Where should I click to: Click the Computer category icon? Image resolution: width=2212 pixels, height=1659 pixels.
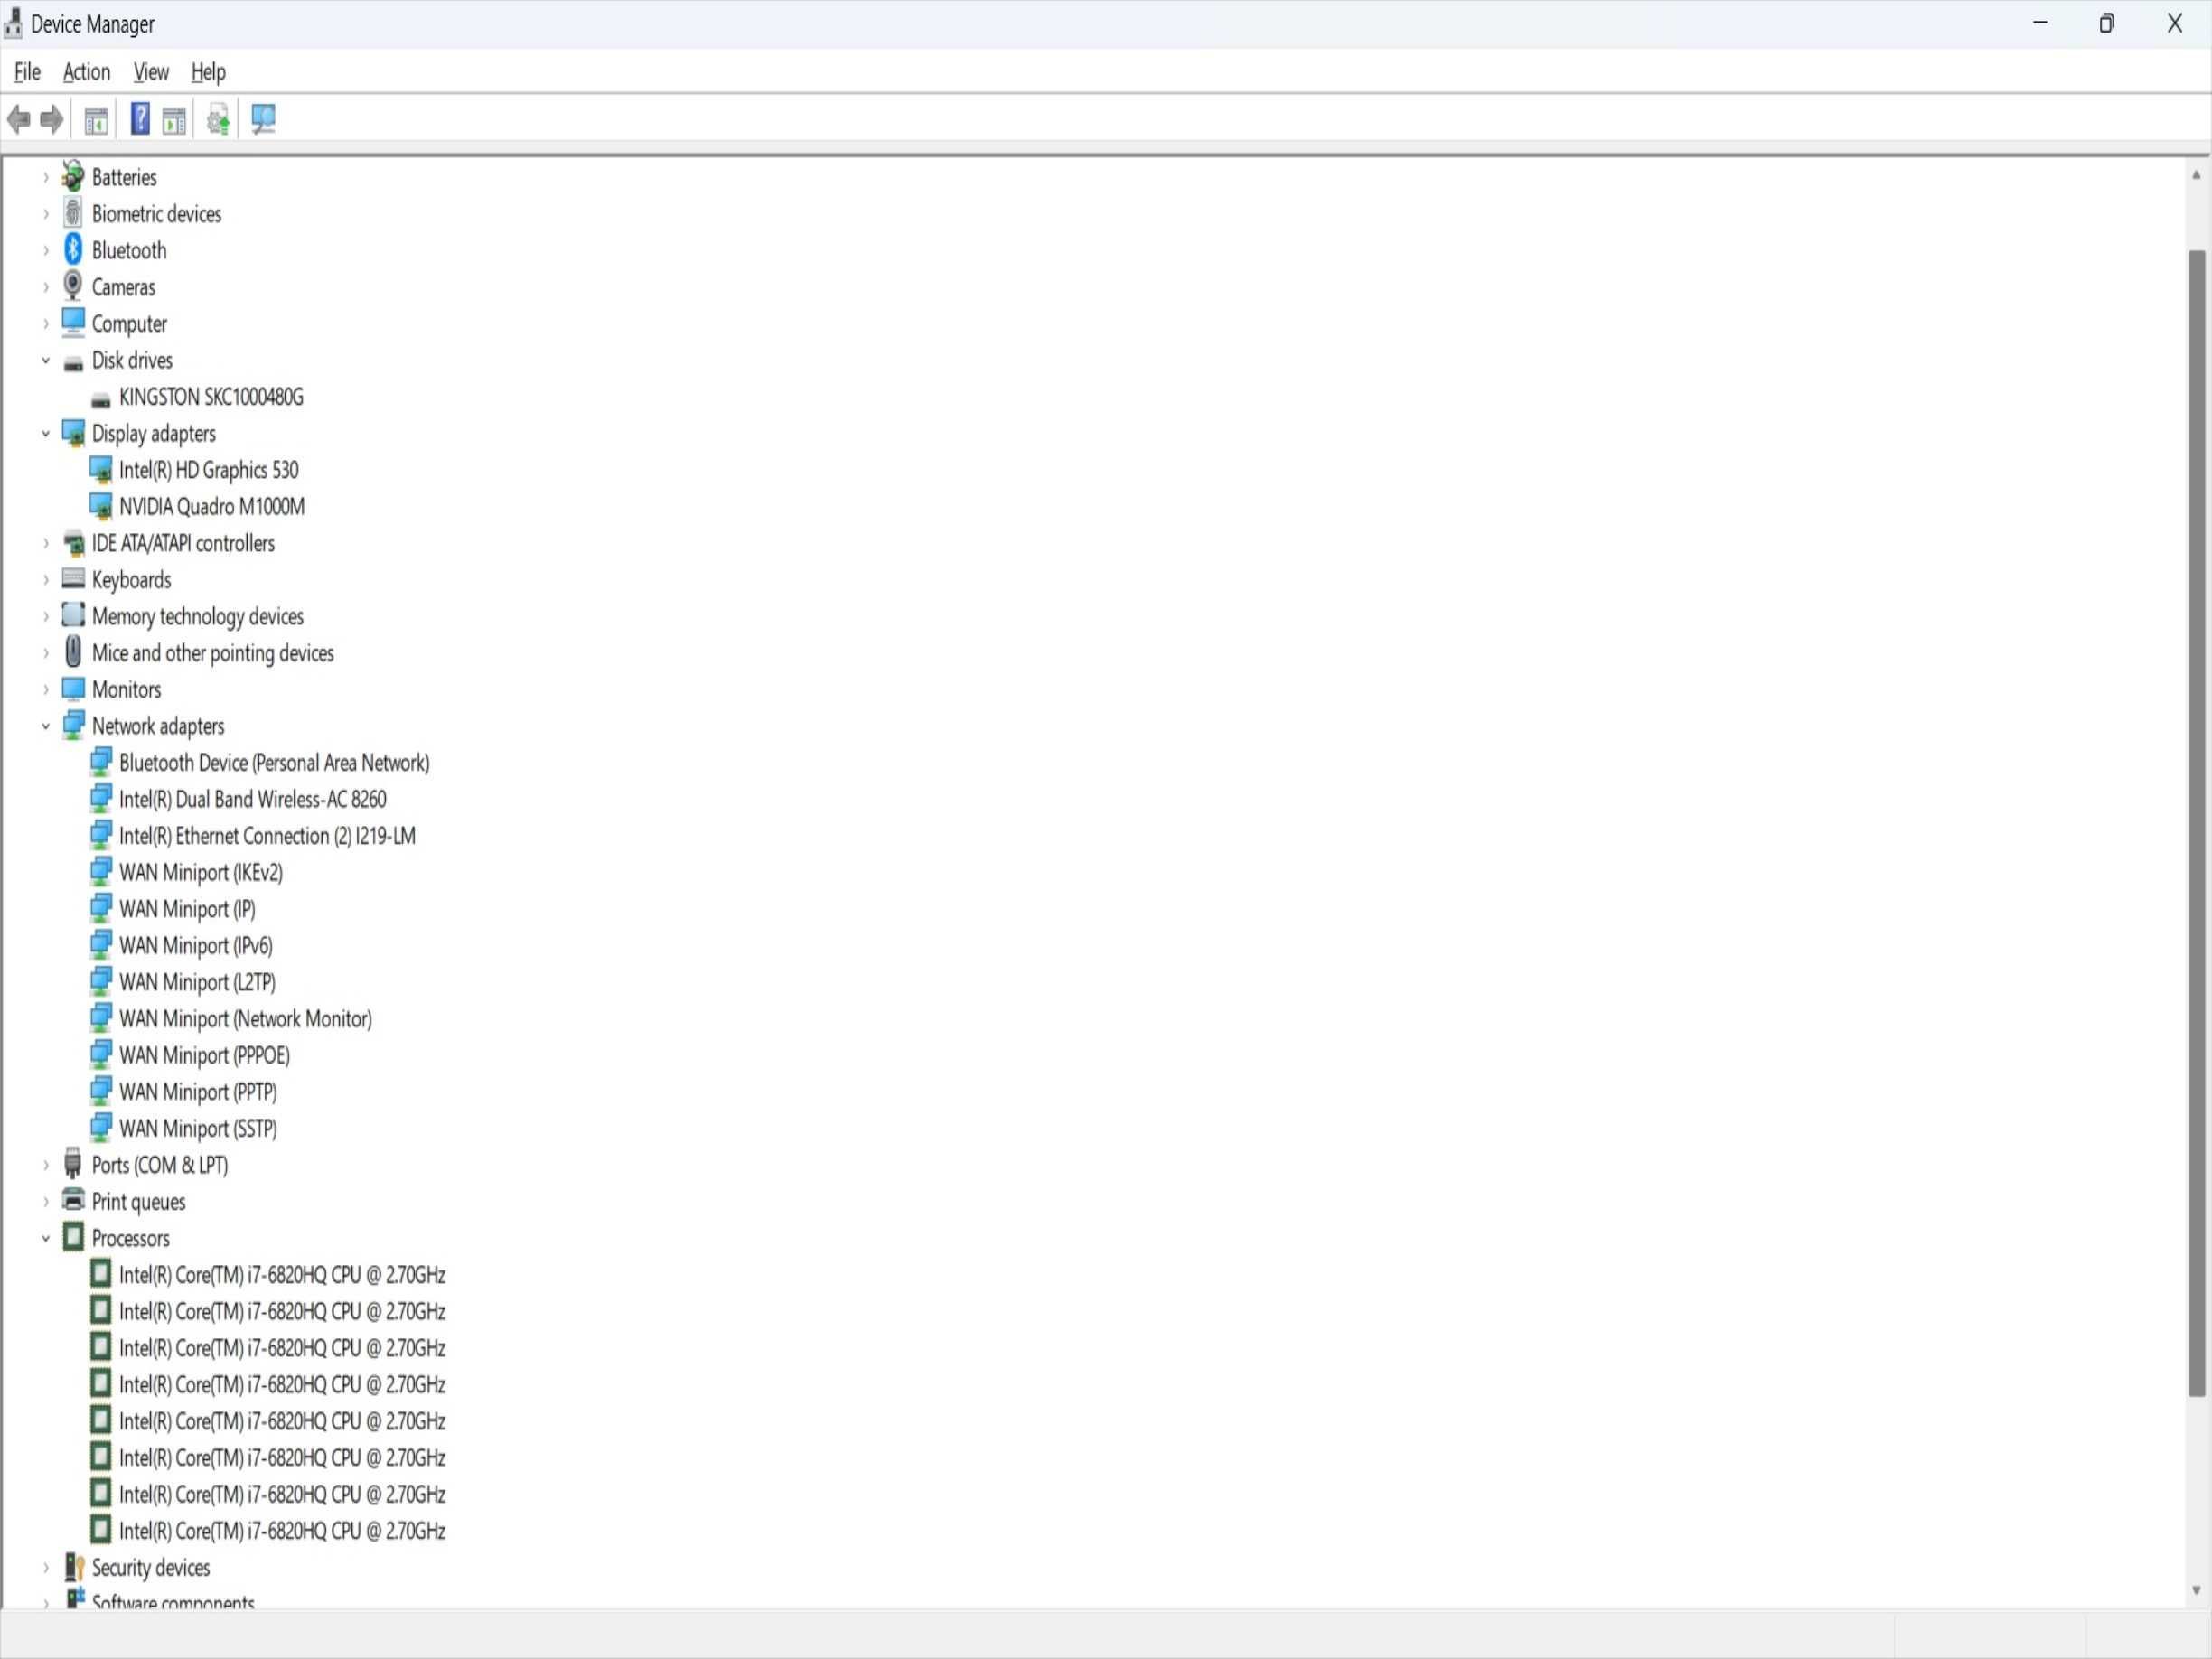tap(73, 322)
